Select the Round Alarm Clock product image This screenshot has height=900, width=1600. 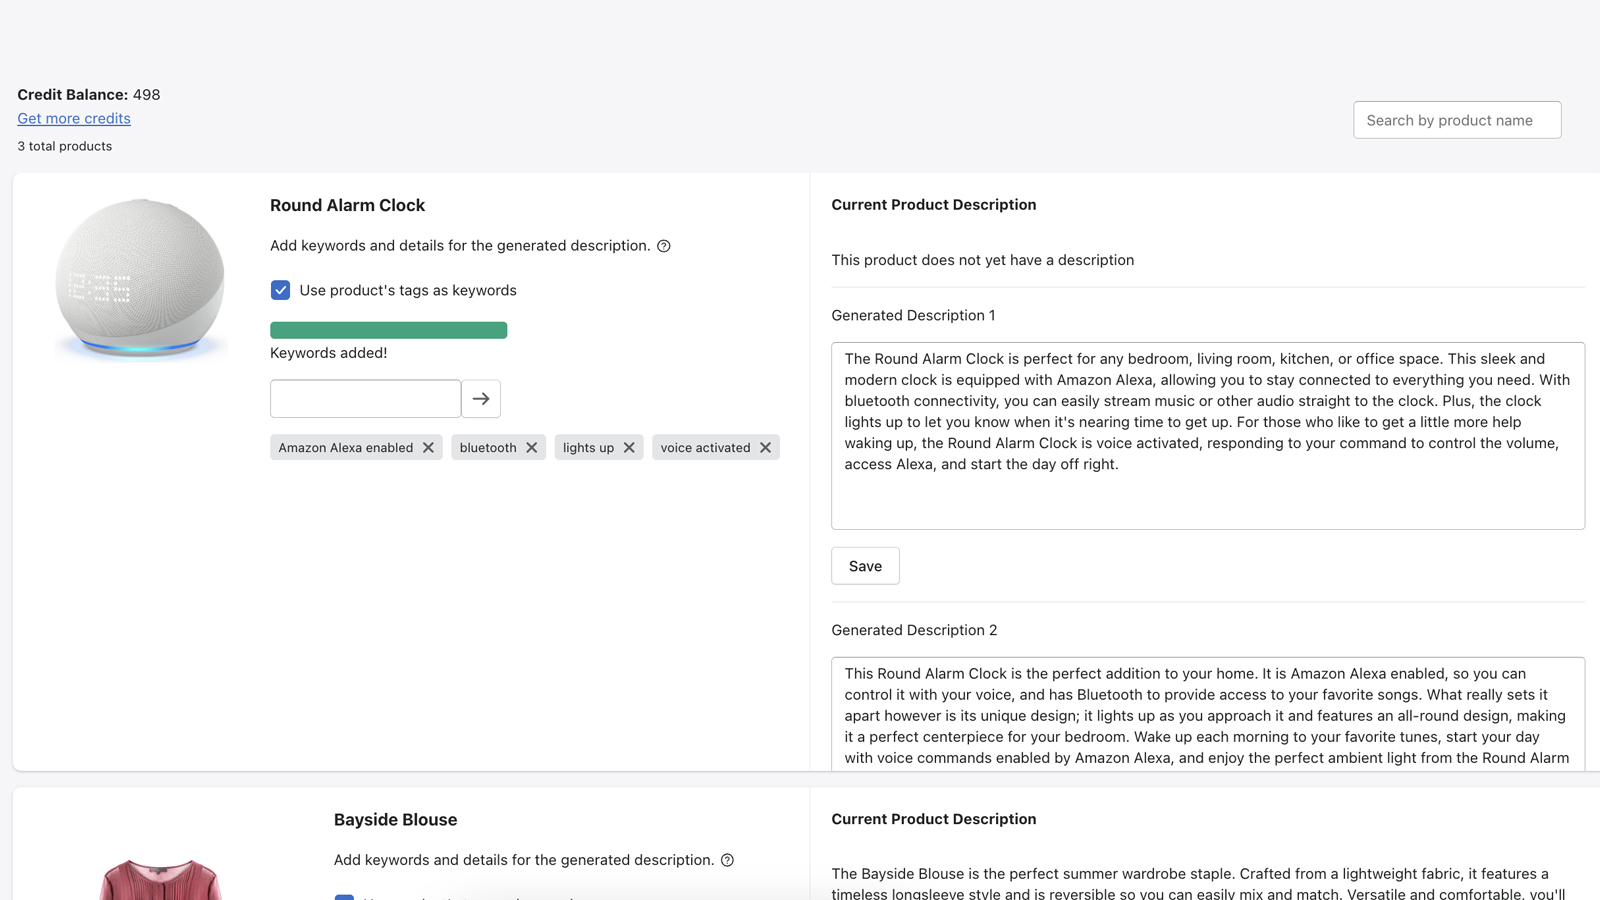pyautogui.click(x=140, y=278)
